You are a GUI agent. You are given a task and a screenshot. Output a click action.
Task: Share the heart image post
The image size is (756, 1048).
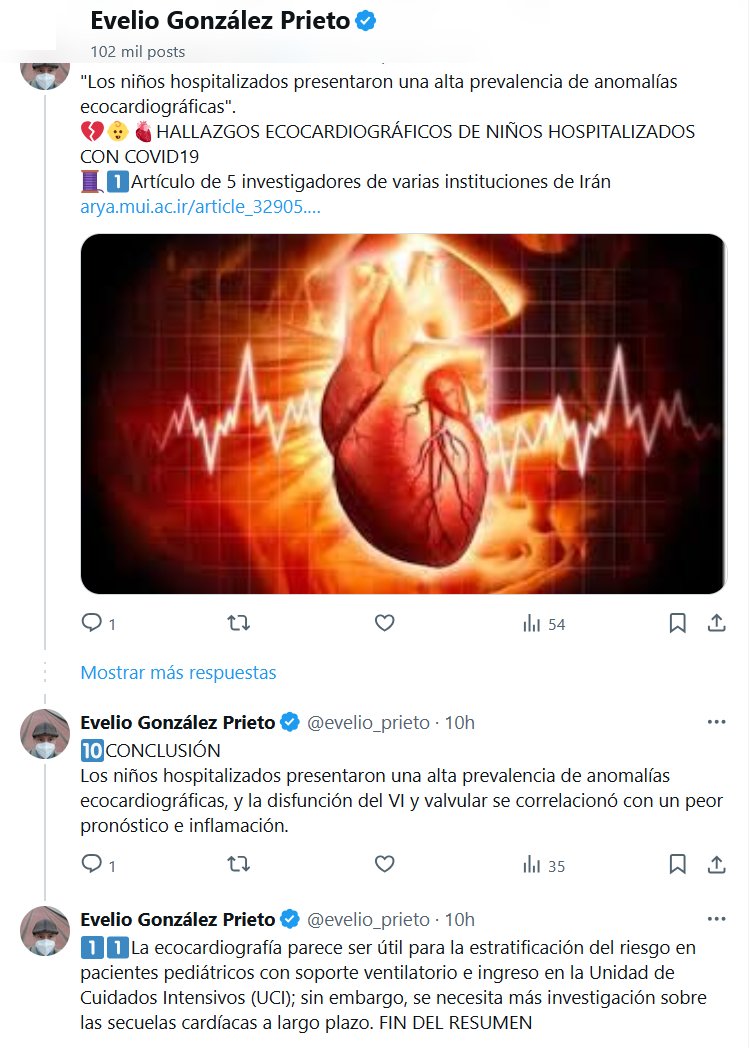click(716, 623)
